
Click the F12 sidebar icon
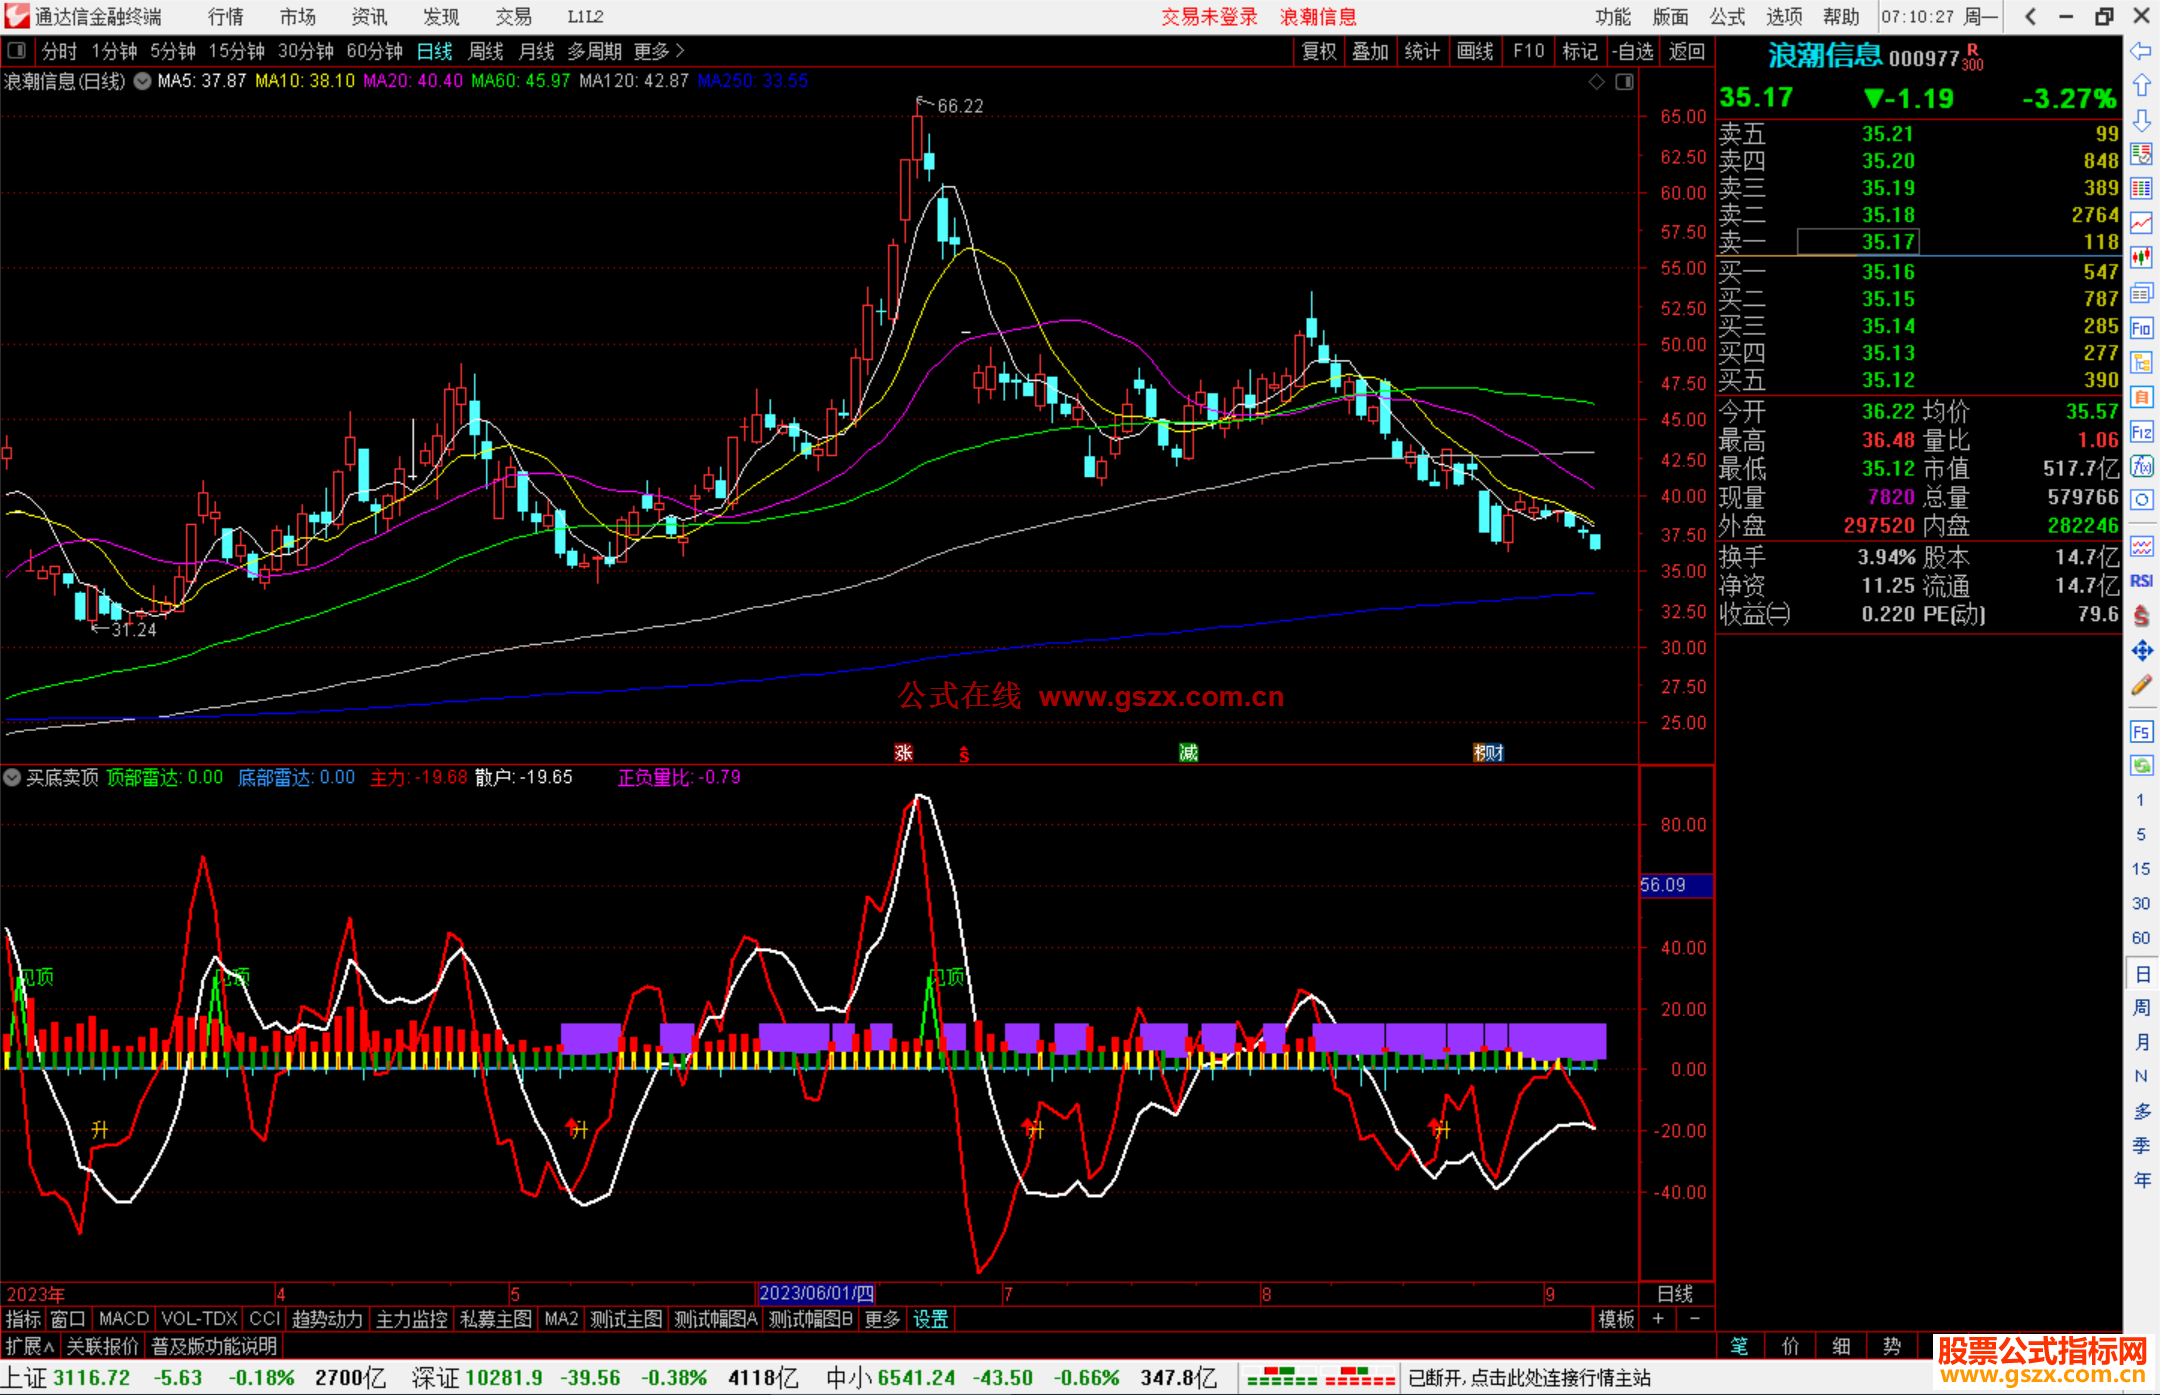pos(2141,432)
